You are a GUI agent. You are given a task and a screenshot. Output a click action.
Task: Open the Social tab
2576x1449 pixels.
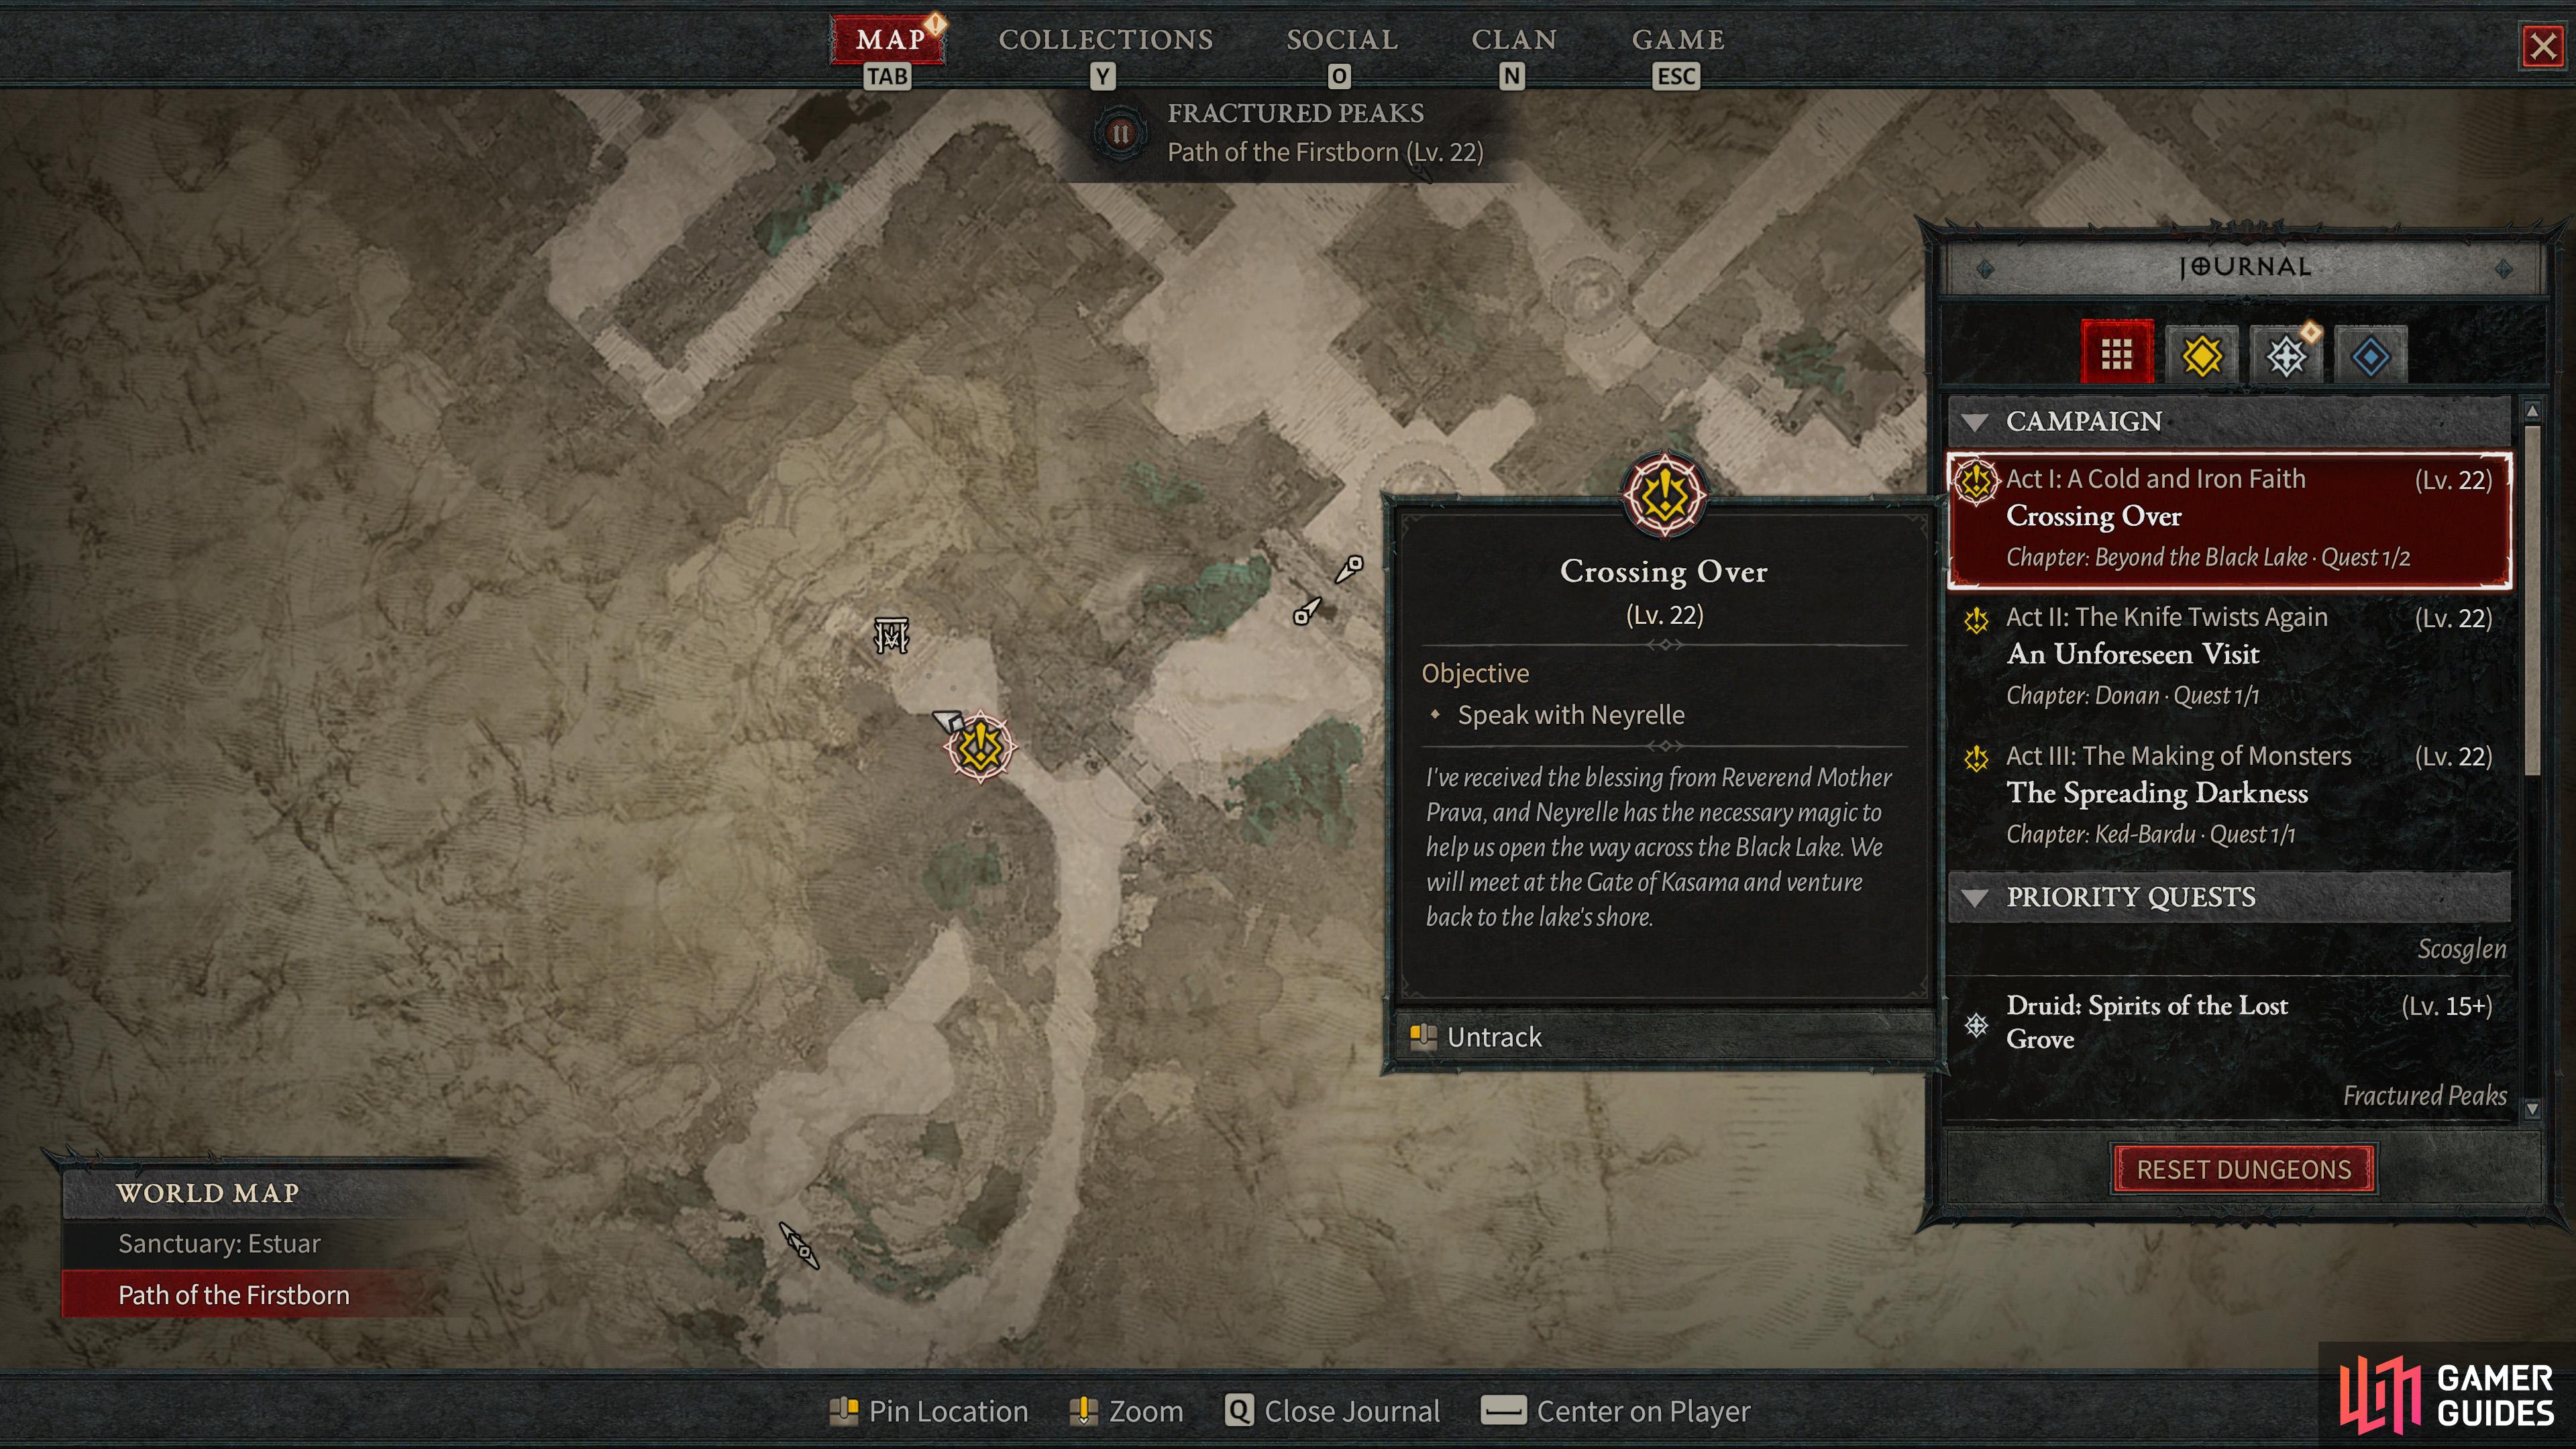click(1341, 40)
